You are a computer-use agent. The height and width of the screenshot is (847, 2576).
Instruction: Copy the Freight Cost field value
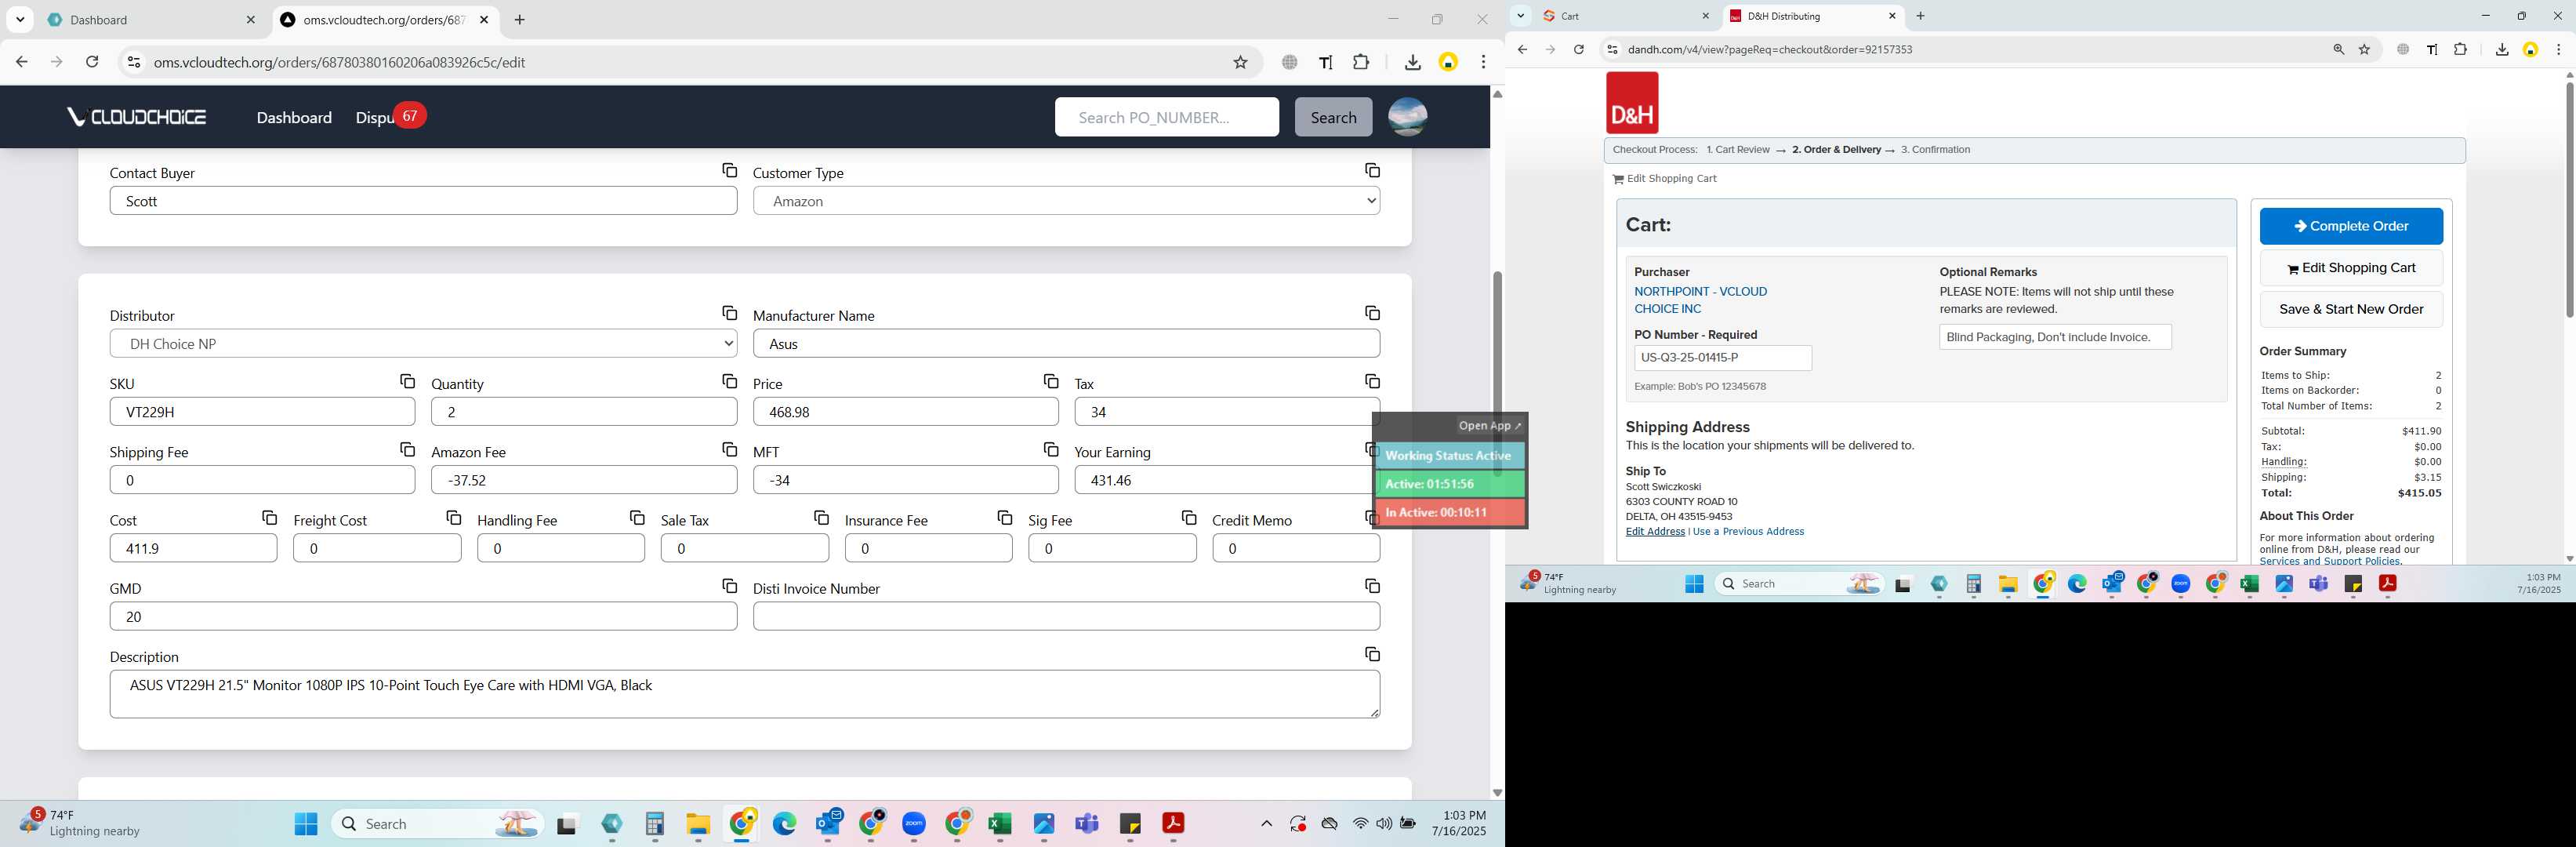tap(453, 518)
